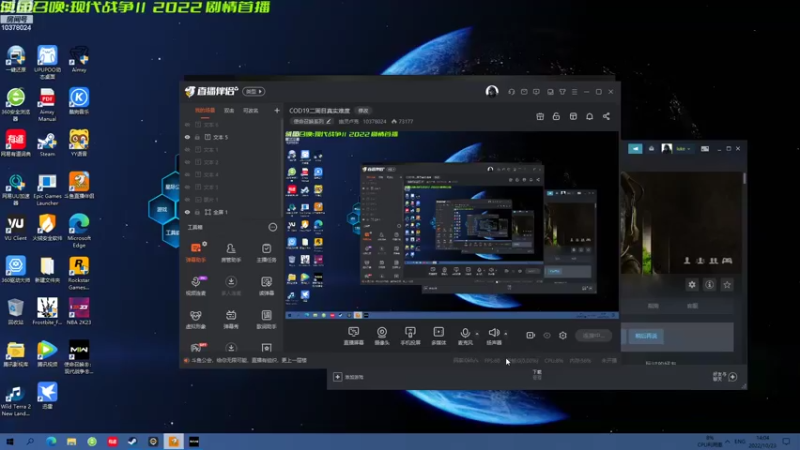The width and height of the screenshot is (800, 450).
Task: Open the 弹幕秀 tool
Action: [231, 319]
